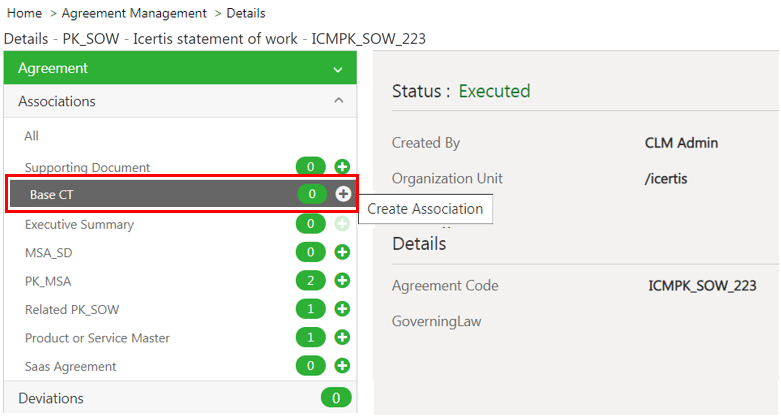The width and height of the screenshot is (781, 416).
Task: Click plus for Product or Service Master
Action: click(342, 338)
